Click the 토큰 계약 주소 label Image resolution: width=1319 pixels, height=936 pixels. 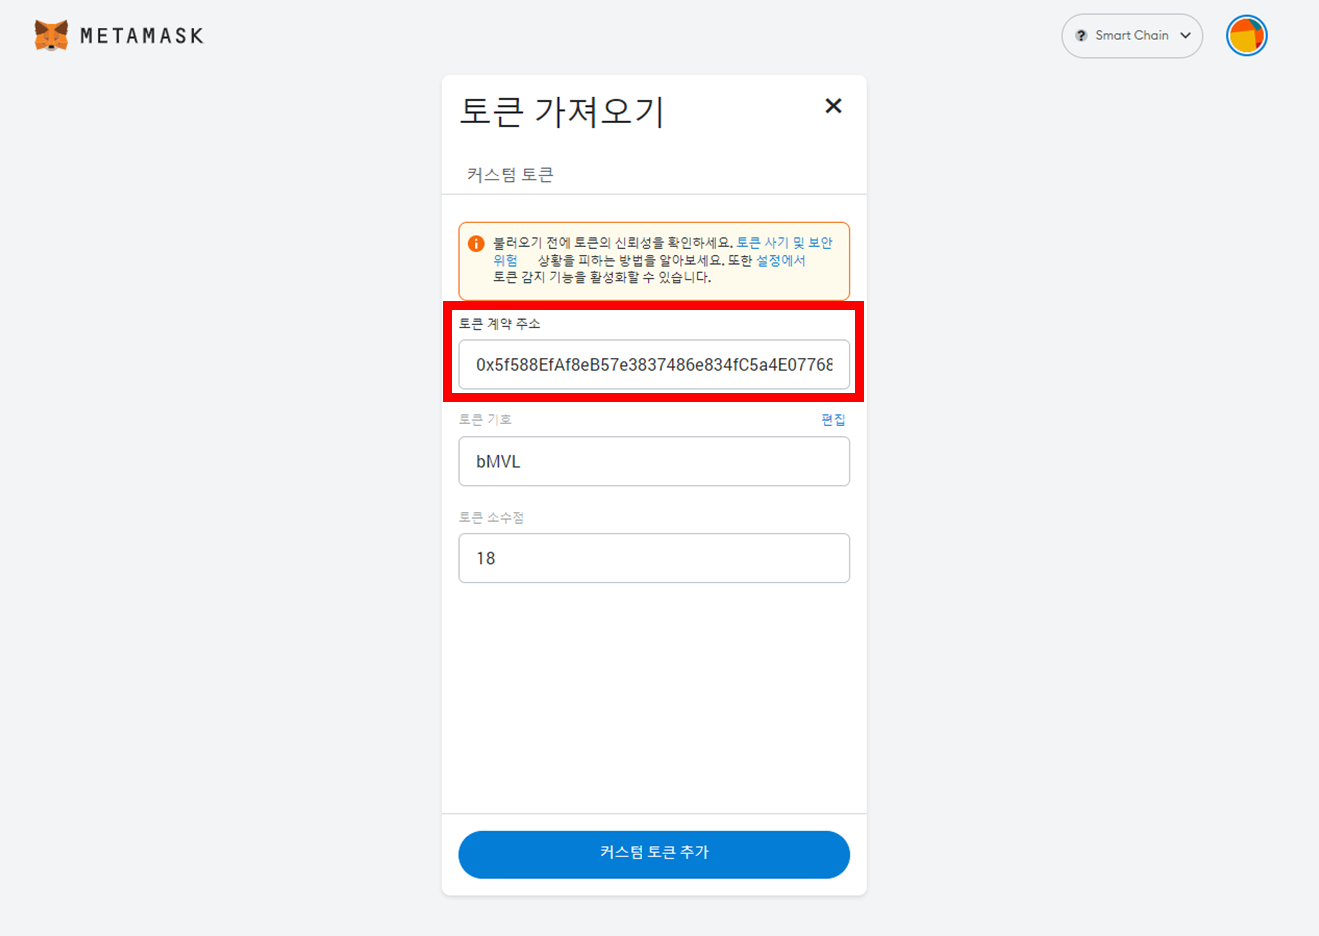(500, 324)
